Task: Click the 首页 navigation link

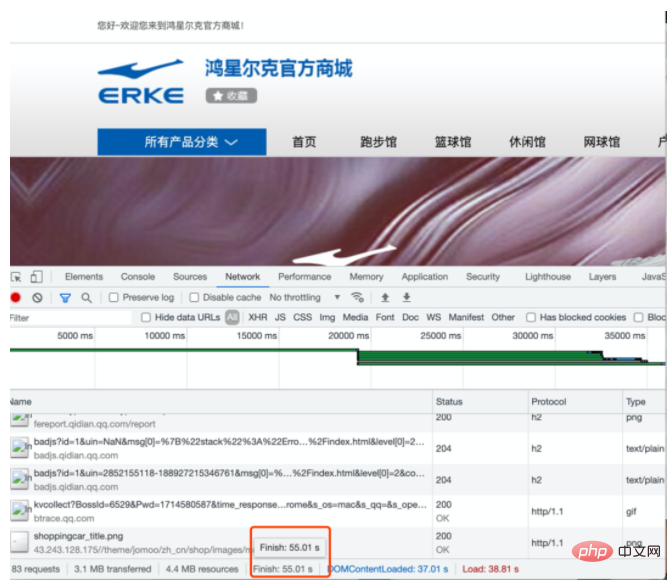Action: click(304, 142)
